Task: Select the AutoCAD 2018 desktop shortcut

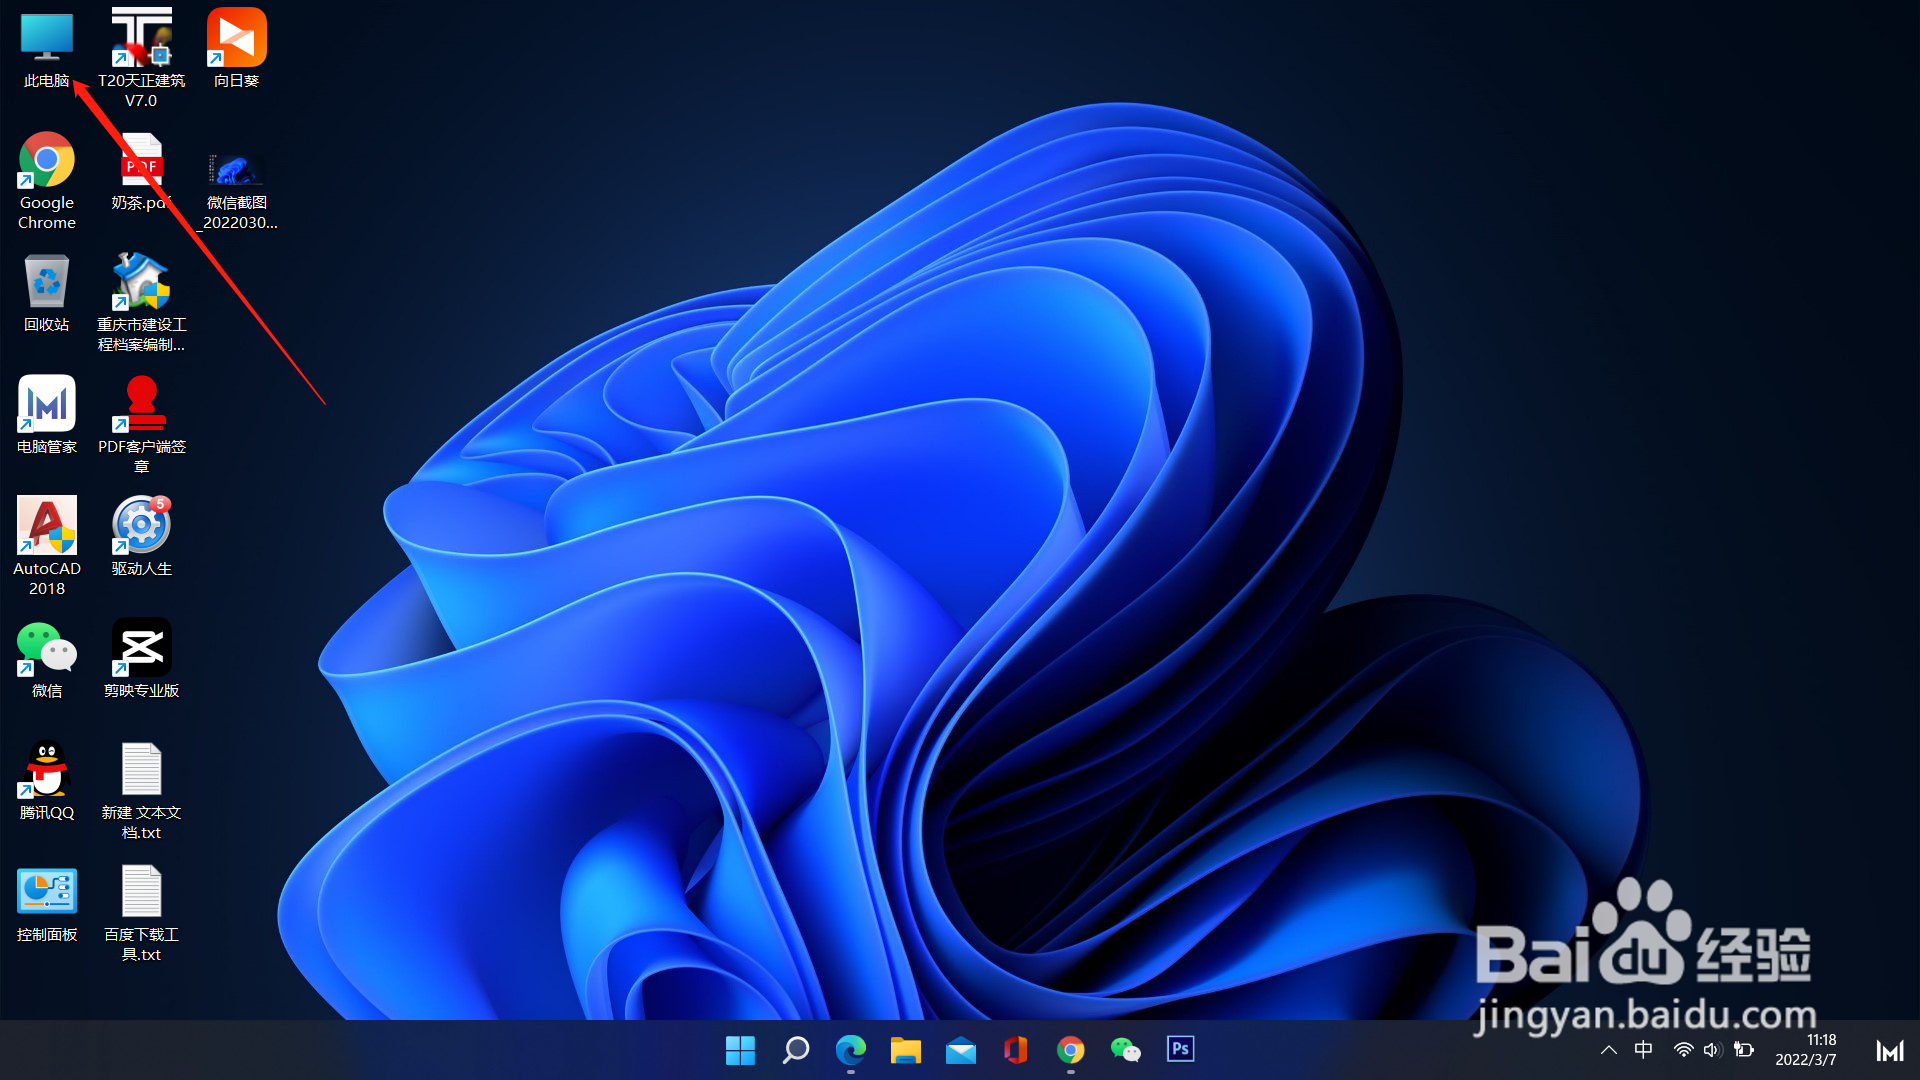Action: pos(47,526)
